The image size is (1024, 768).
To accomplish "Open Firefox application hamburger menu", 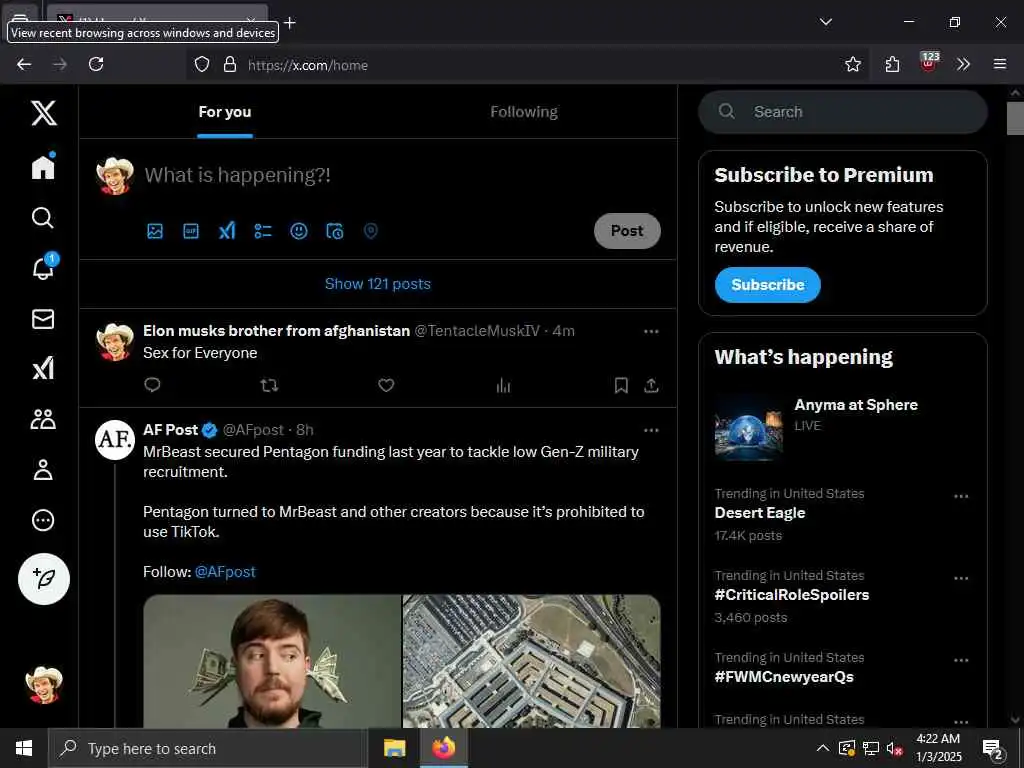I will click(1000, 64).
